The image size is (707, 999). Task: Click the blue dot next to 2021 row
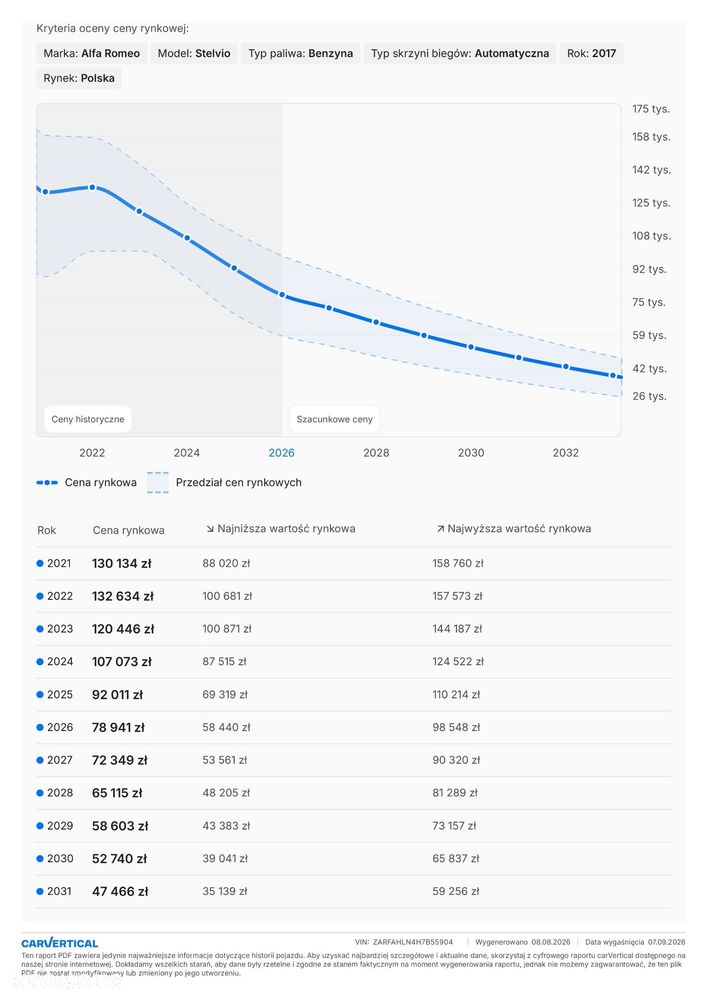(x=40, y=563)
